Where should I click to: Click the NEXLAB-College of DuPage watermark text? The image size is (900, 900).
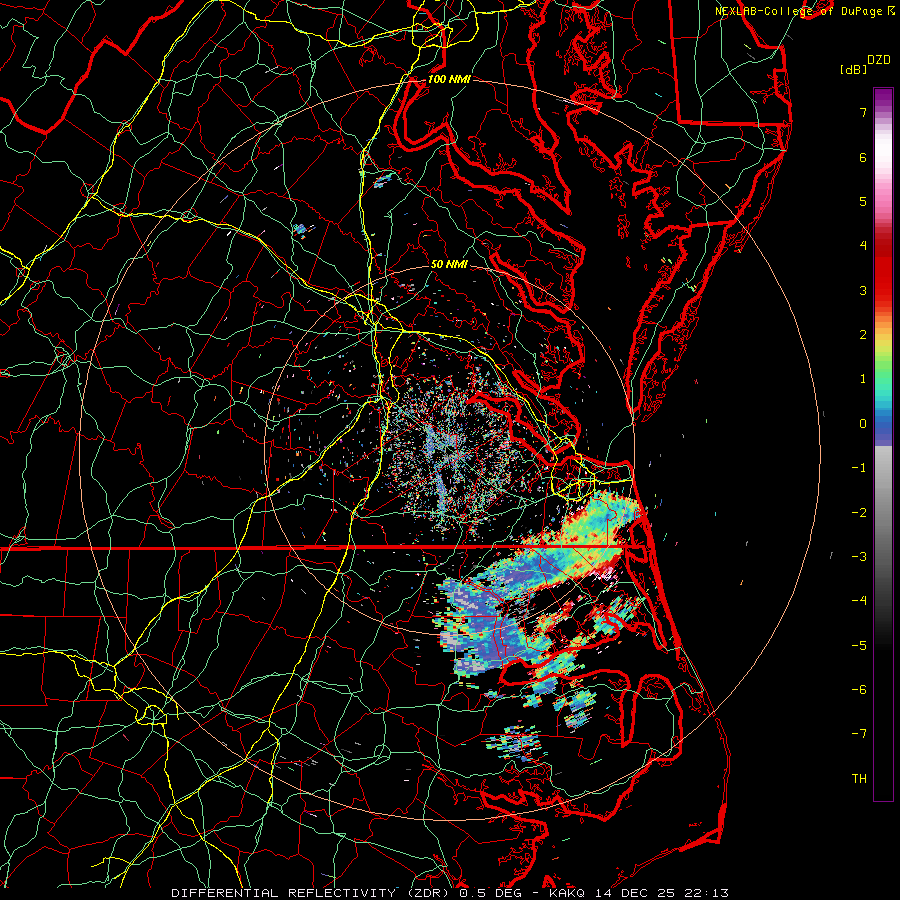pos(801,11)
